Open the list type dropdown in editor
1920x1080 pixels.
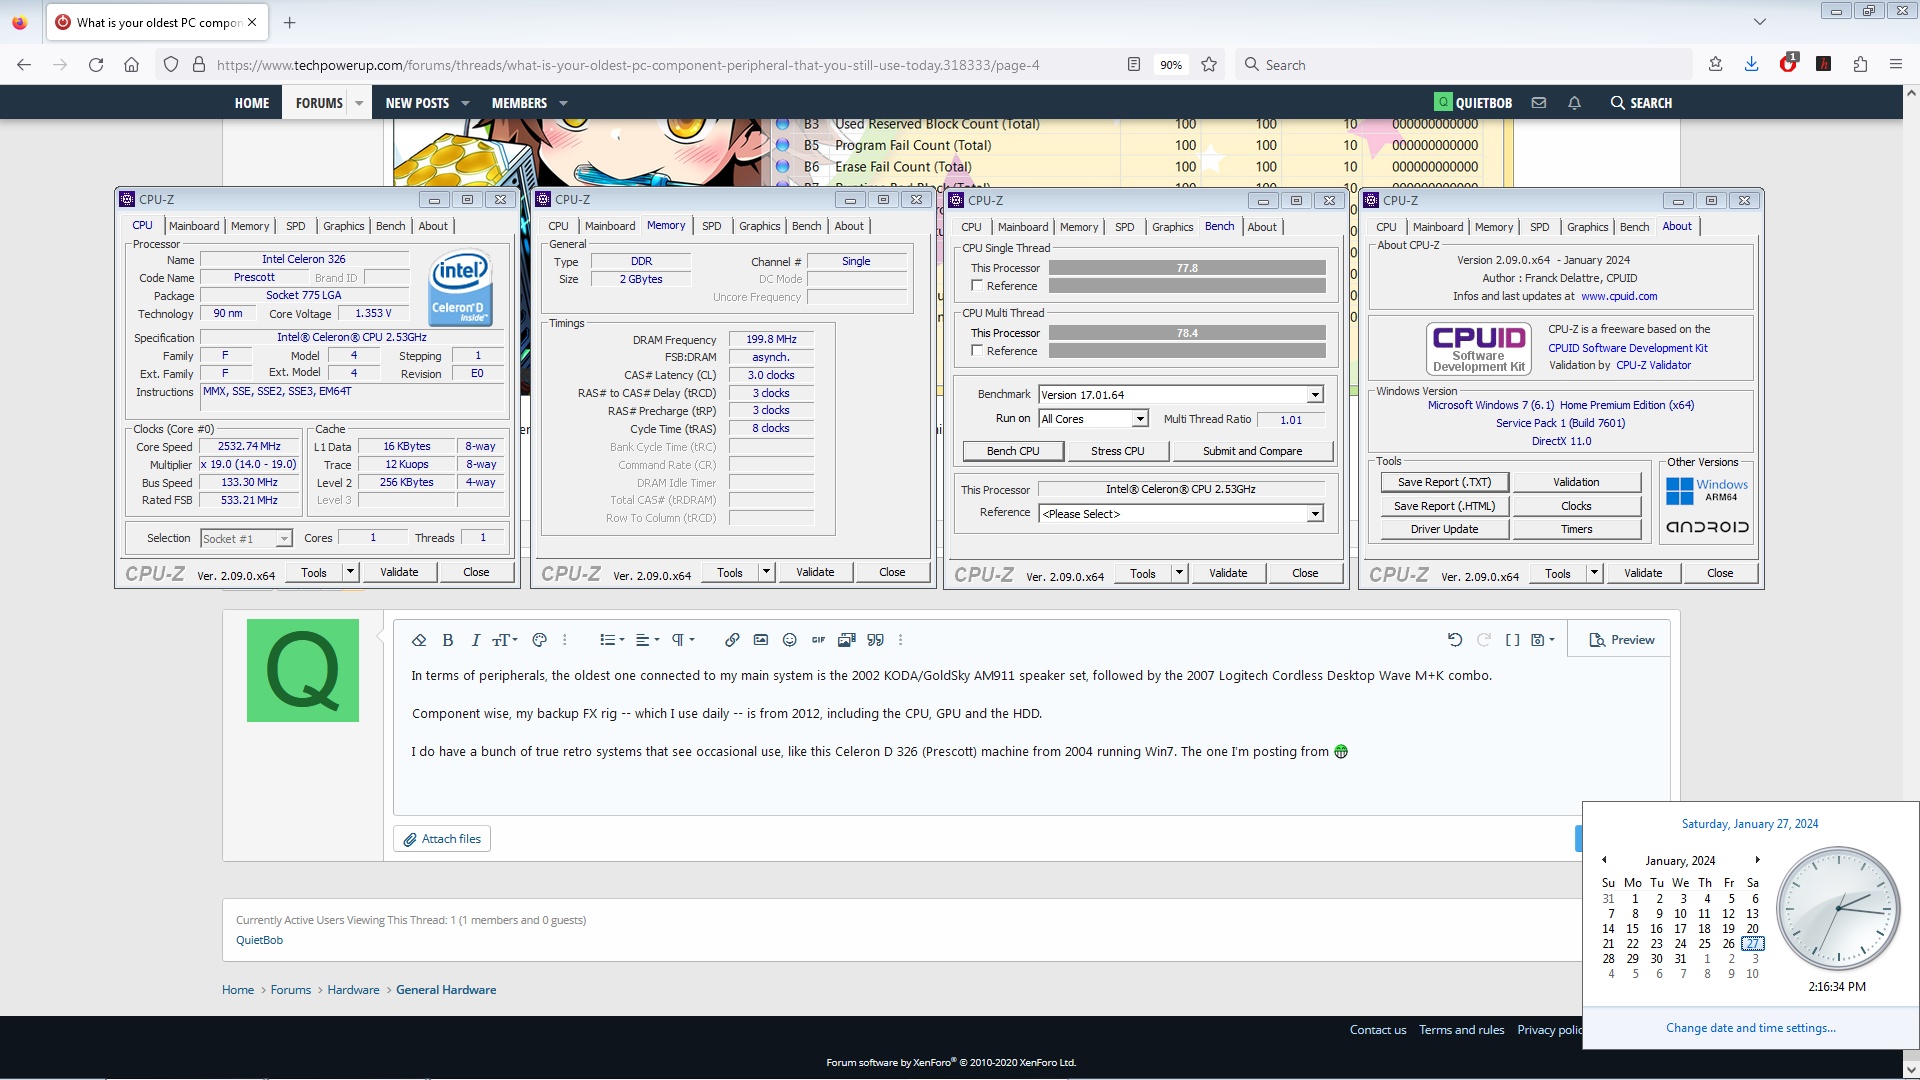tap(612, 640)
